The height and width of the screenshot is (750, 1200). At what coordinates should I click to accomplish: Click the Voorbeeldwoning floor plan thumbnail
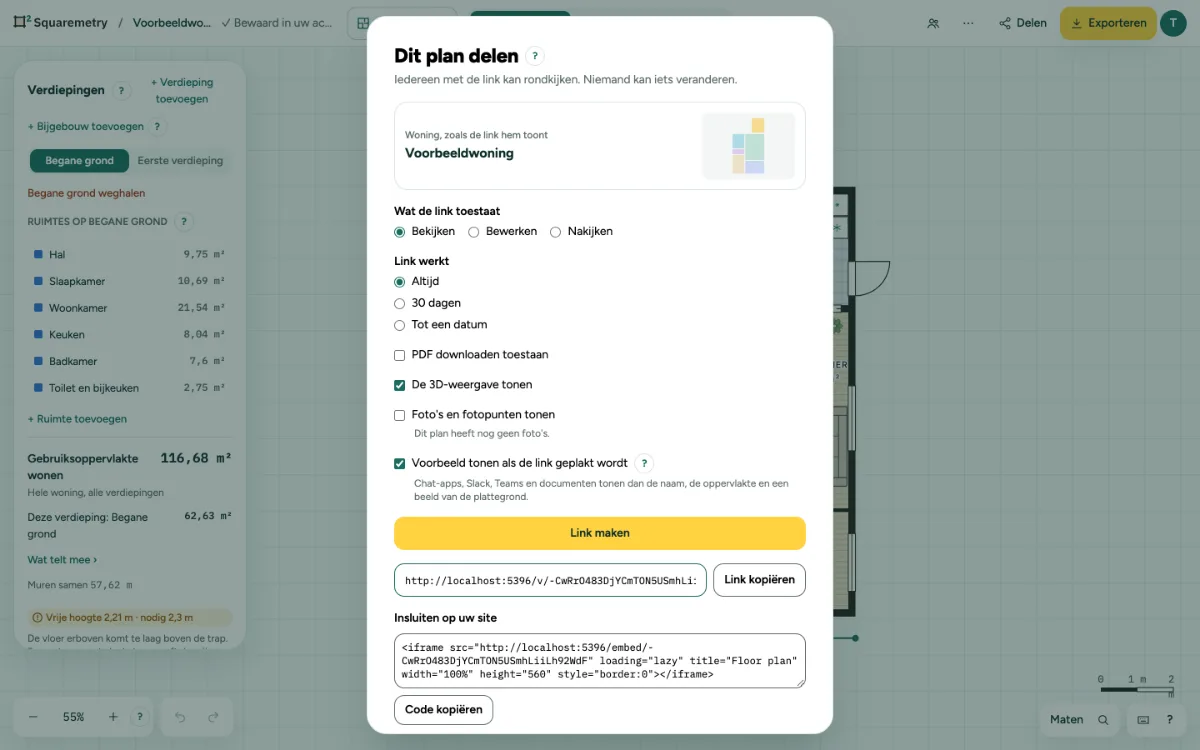pyautogui.click(x=748, y=146)
